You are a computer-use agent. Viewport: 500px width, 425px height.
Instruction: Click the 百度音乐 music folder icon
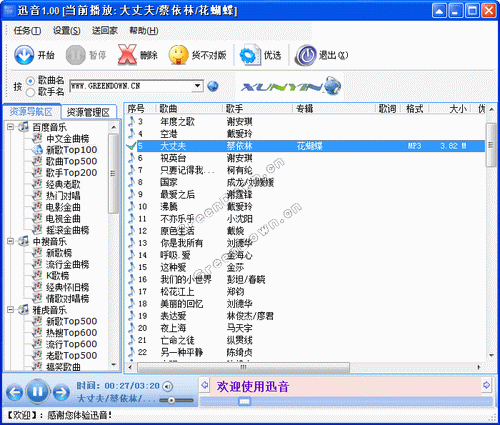pyautogui.click(x=24, y=127)
